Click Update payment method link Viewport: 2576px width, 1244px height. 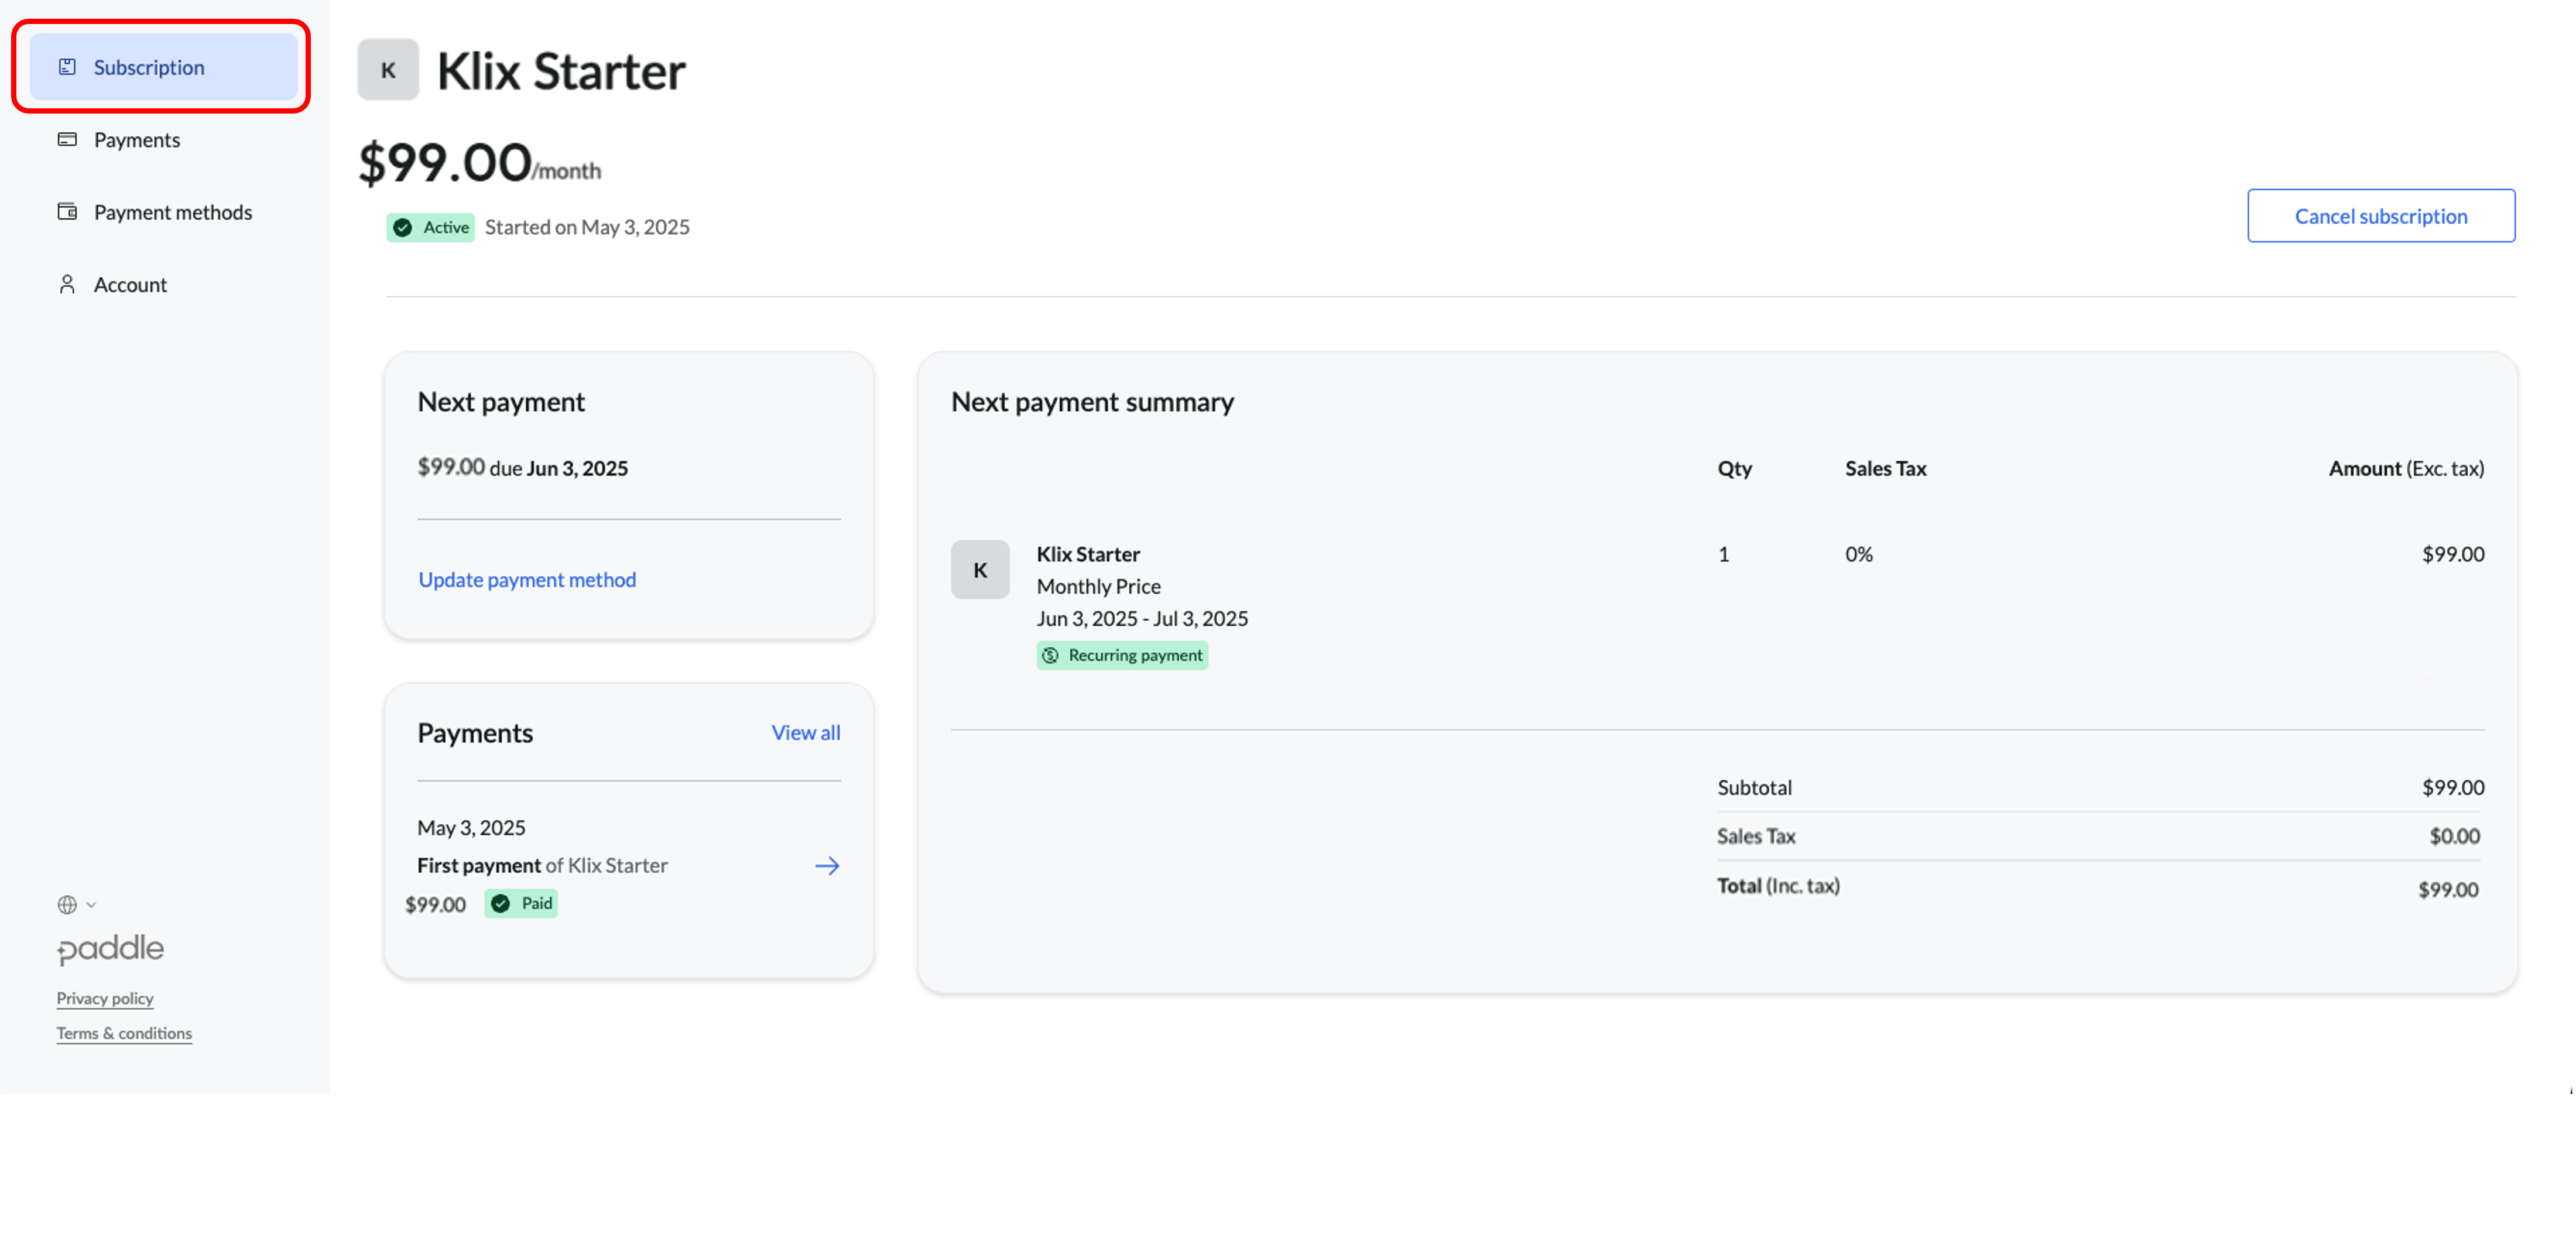click(x=527, y=580)
